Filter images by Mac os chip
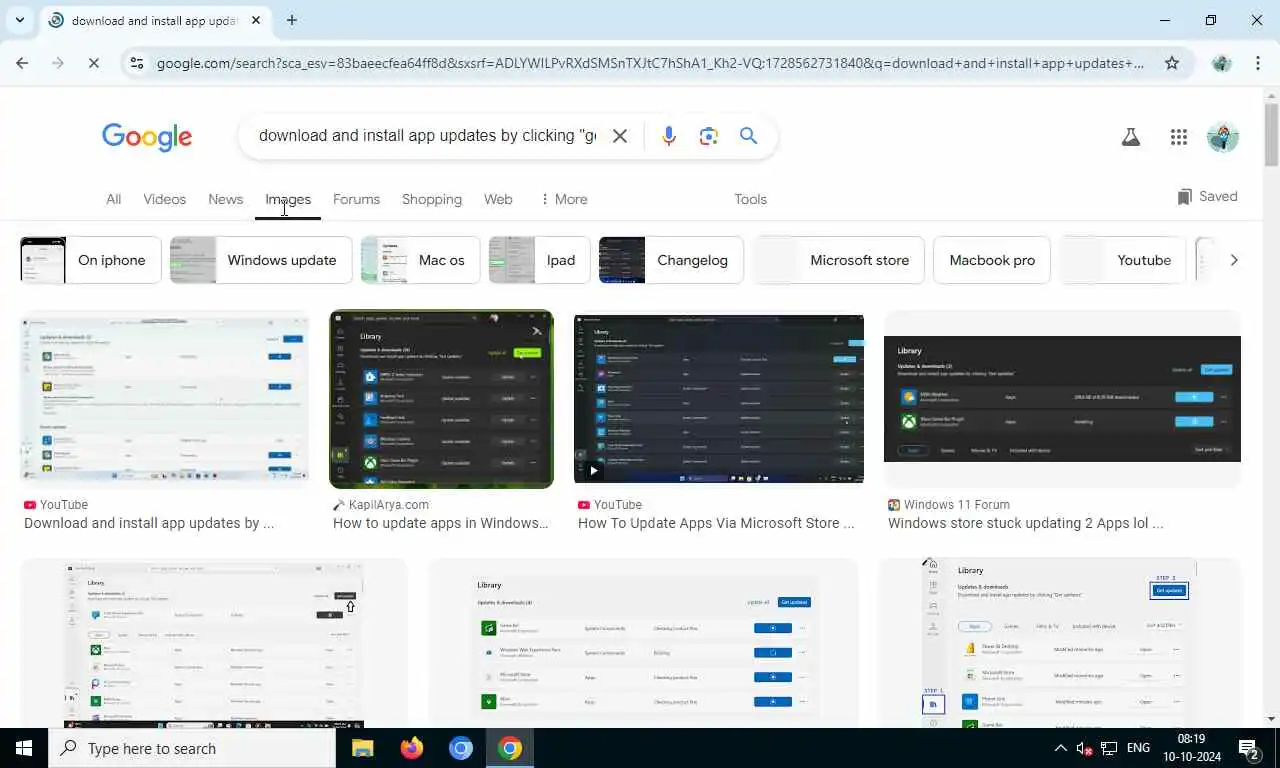The image size is (1280, 768). pyautogui.click(x=420, y=260)
